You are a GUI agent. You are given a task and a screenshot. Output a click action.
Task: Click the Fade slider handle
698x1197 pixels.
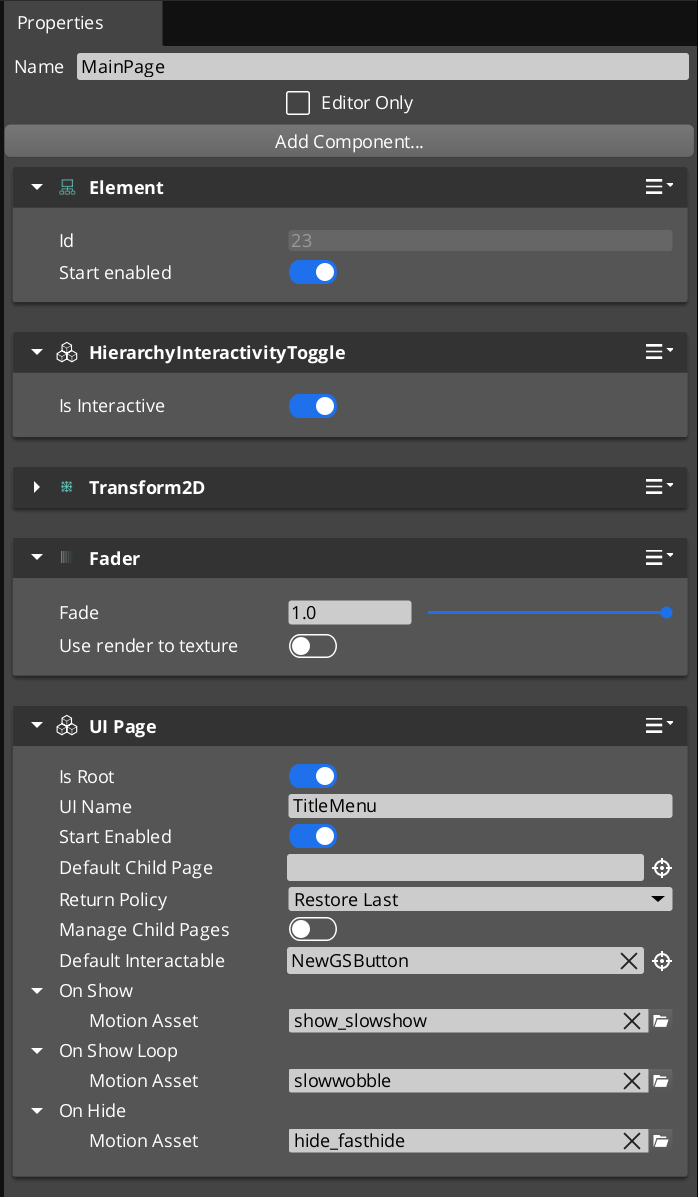[666, 612]
